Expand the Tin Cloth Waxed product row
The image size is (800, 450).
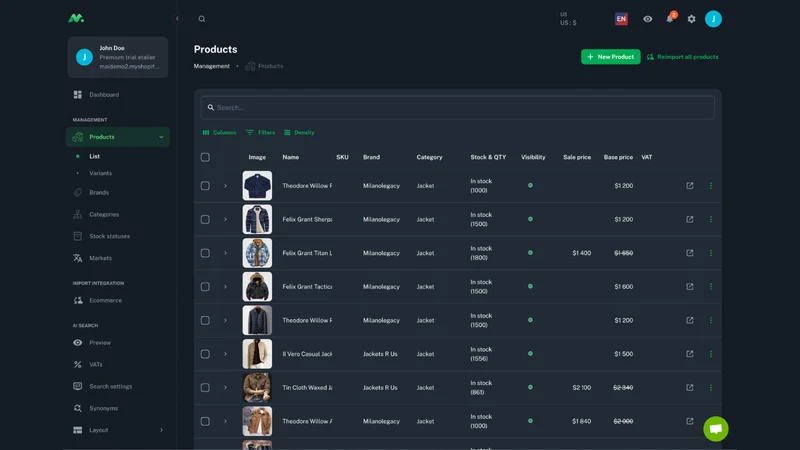(x=225, y=388)
